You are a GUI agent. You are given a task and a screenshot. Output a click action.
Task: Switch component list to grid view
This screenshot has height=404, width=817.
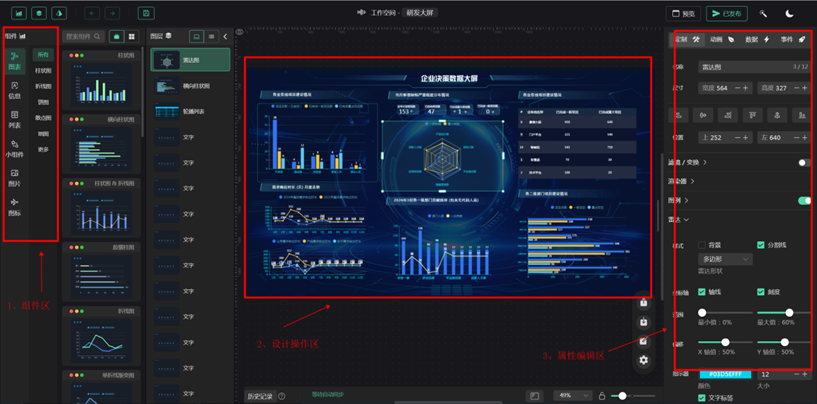(x=132, y=36)
